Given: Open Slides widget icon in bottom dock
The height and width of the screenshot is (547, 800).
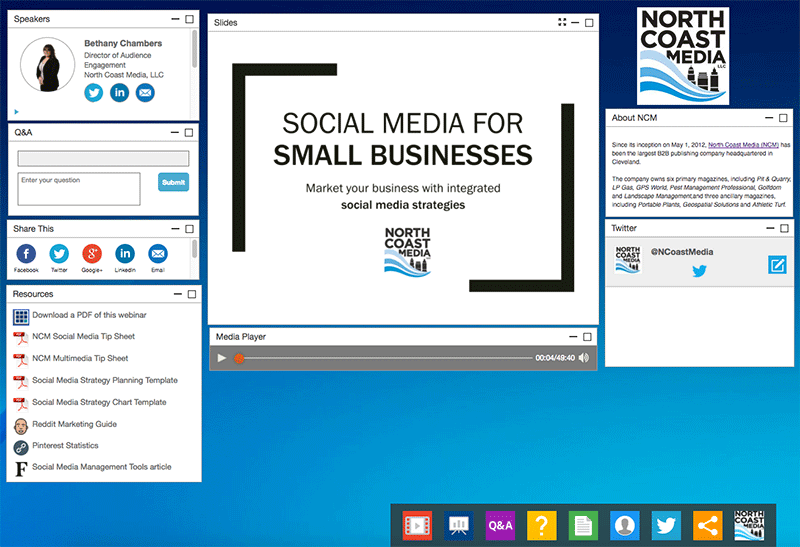Looking at the screenshot, I should [x=459, y=525].
